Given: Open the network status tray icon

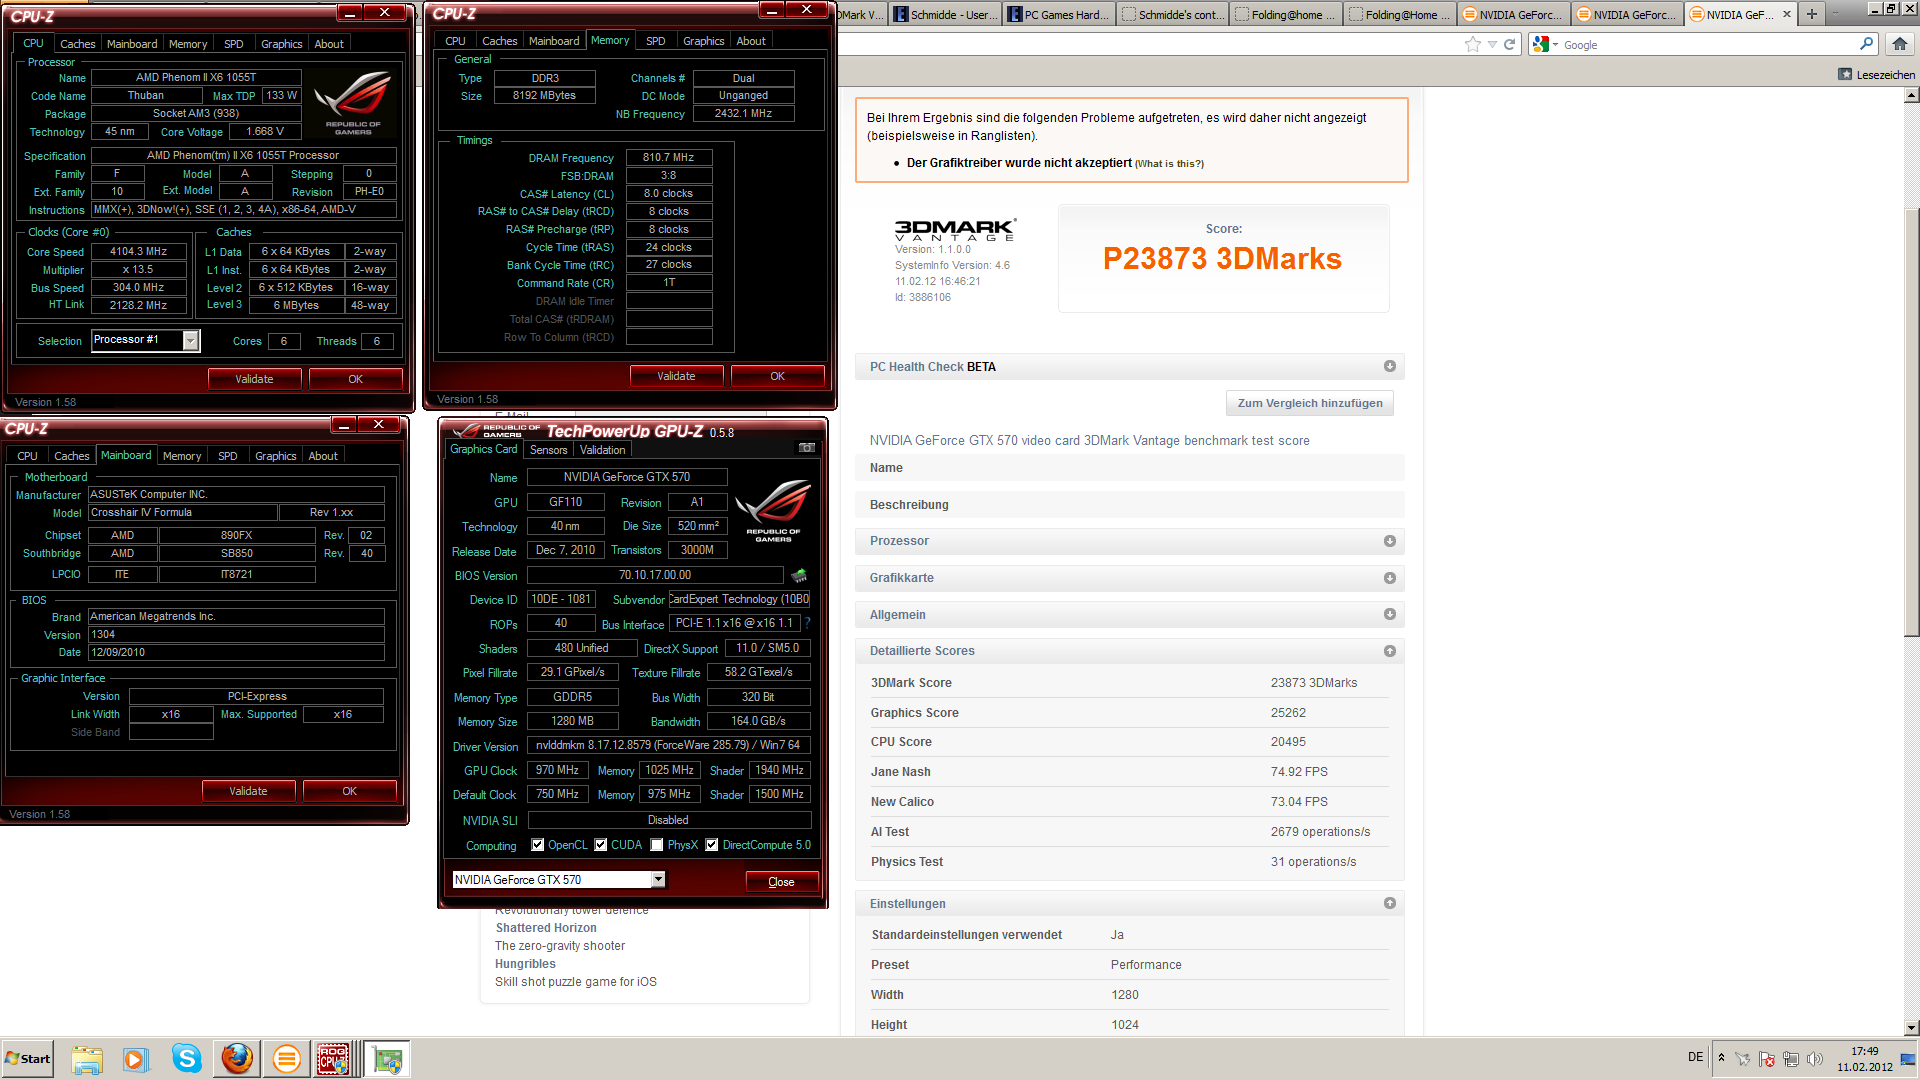Looking at the screenshot, I should tap(1791, 1059).
